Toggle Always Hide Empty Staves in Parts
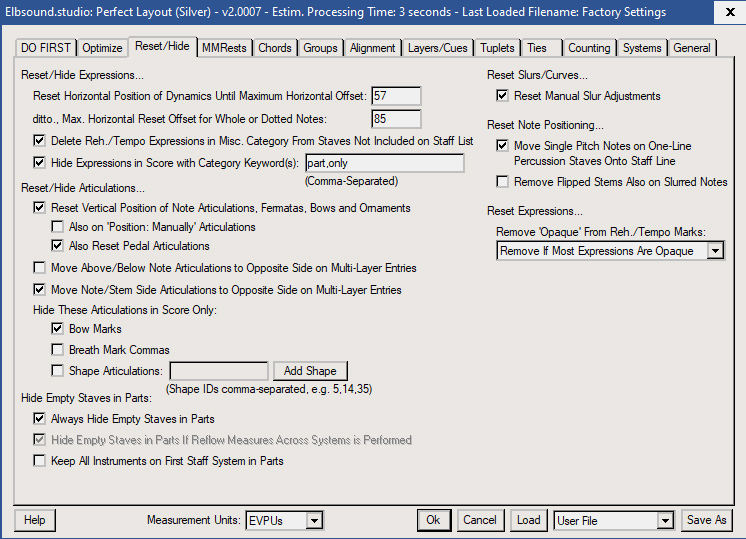 click(40, 419)
